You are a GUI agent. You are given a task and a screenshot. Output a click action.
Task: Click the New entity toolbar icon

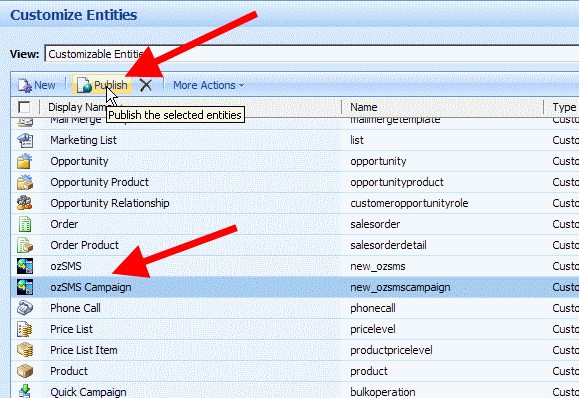[25, 85]
